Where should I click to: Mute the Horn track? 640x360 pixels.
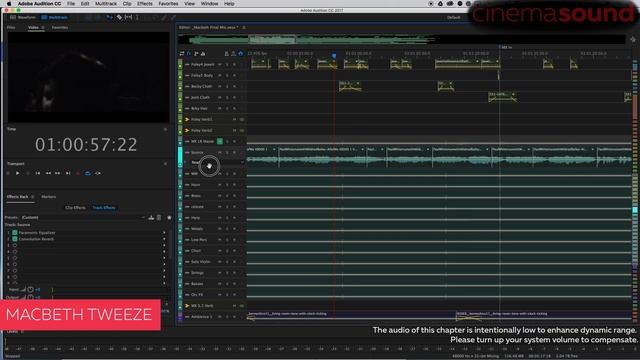tap(220, 185)
